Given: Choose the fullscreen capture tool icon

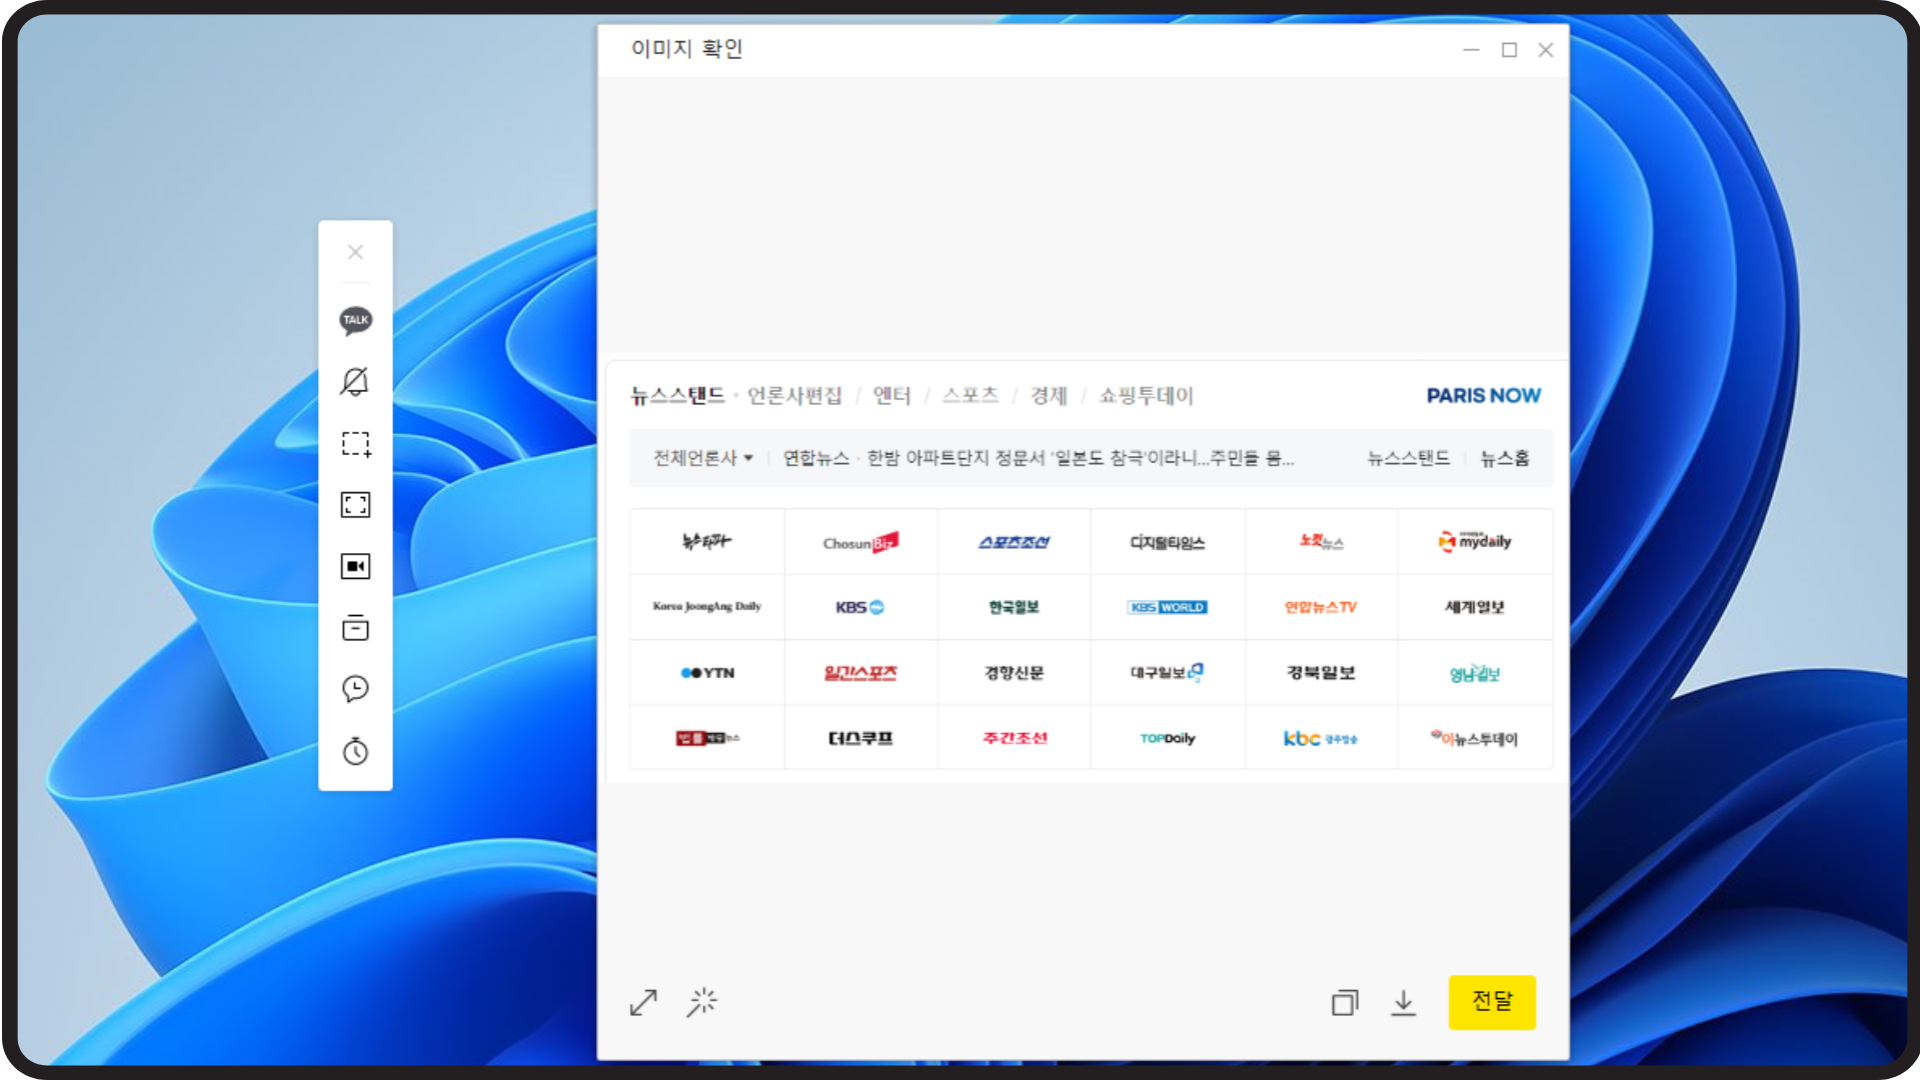Looking at the screenshot, I should [355, 505].
